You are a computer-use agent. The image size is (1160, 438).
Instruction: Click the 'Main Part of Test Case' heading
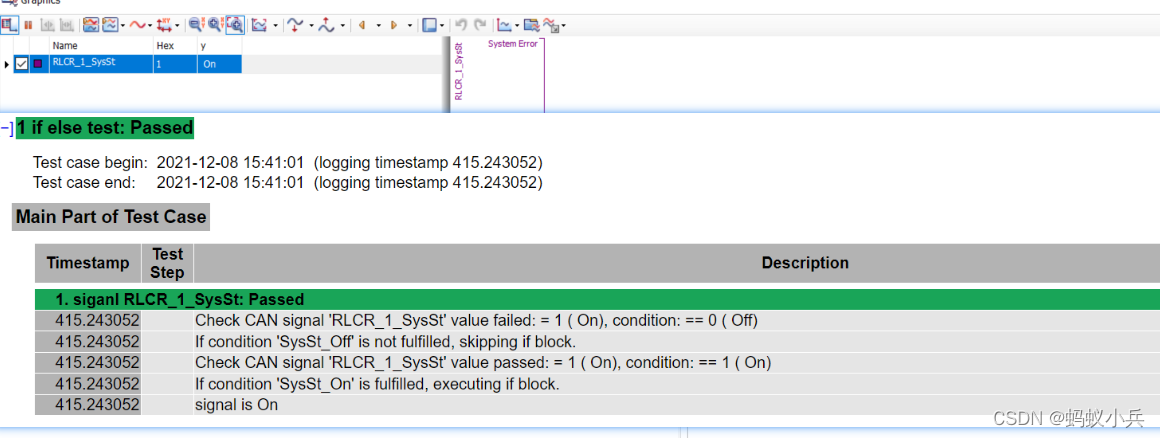coord(111,217)
